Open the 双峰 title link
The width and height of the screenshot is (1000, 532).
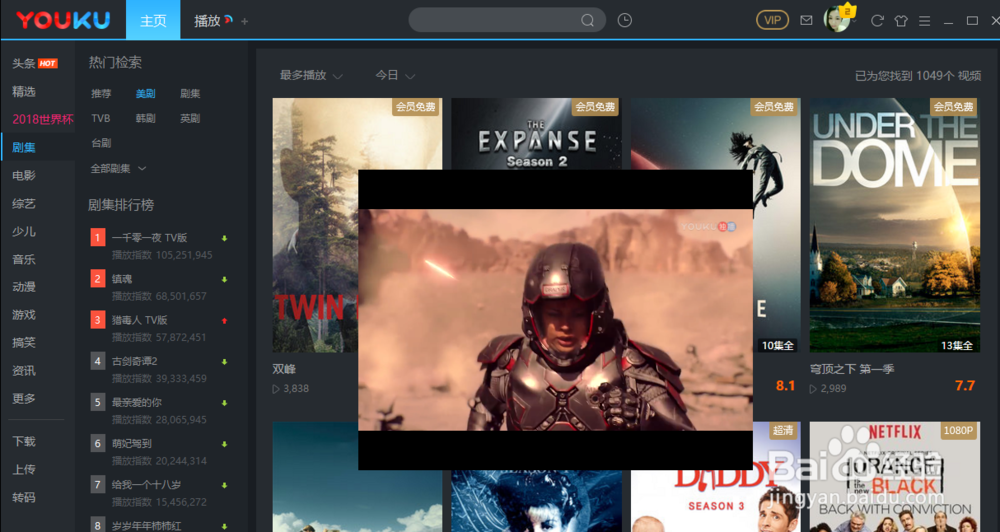(284, 369)
